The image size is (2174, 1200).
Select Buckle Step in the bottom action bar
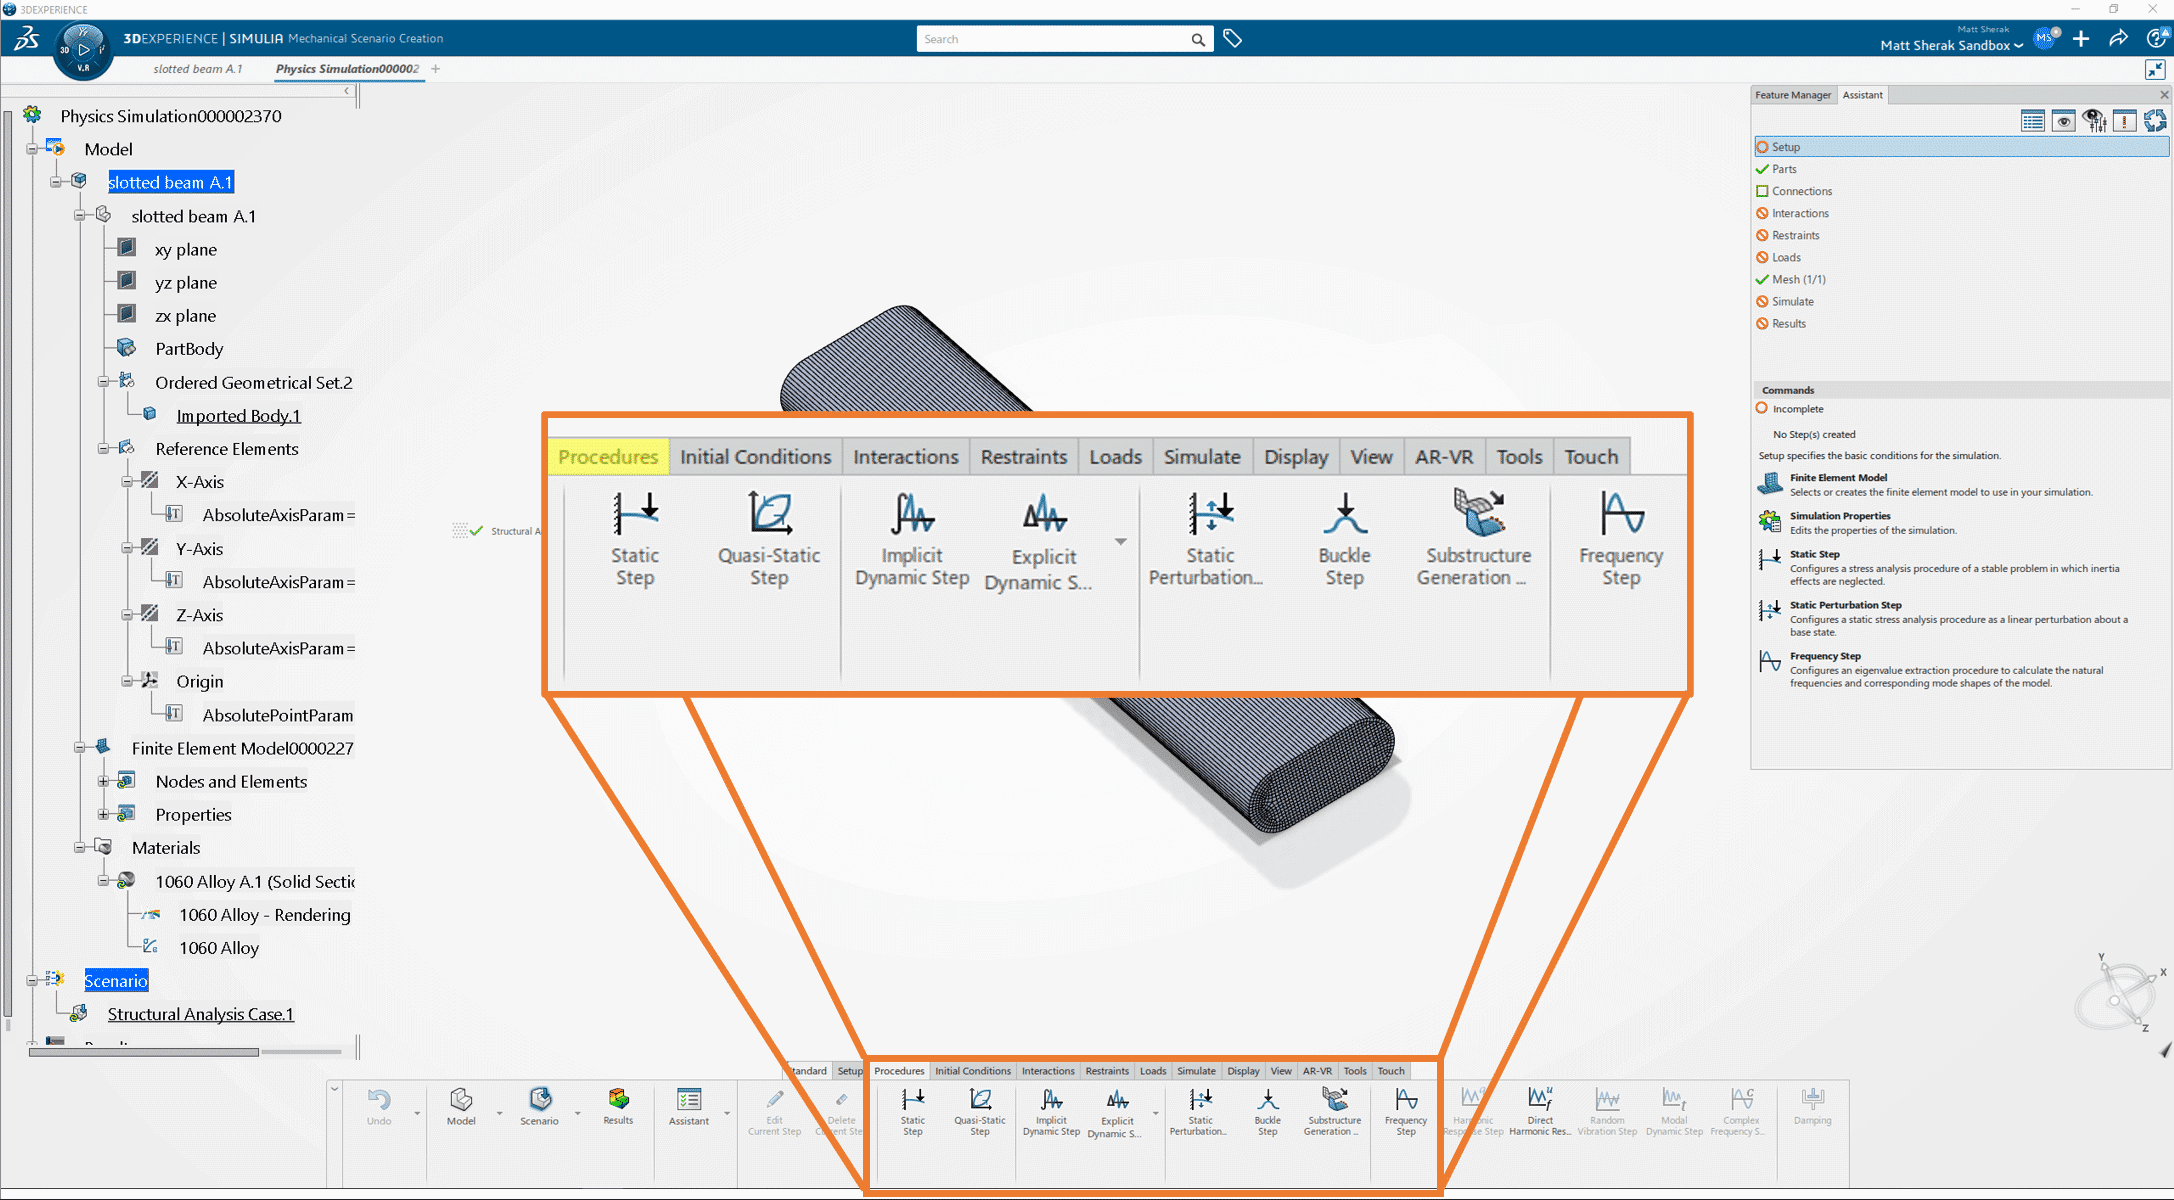pos(1267,1110)
